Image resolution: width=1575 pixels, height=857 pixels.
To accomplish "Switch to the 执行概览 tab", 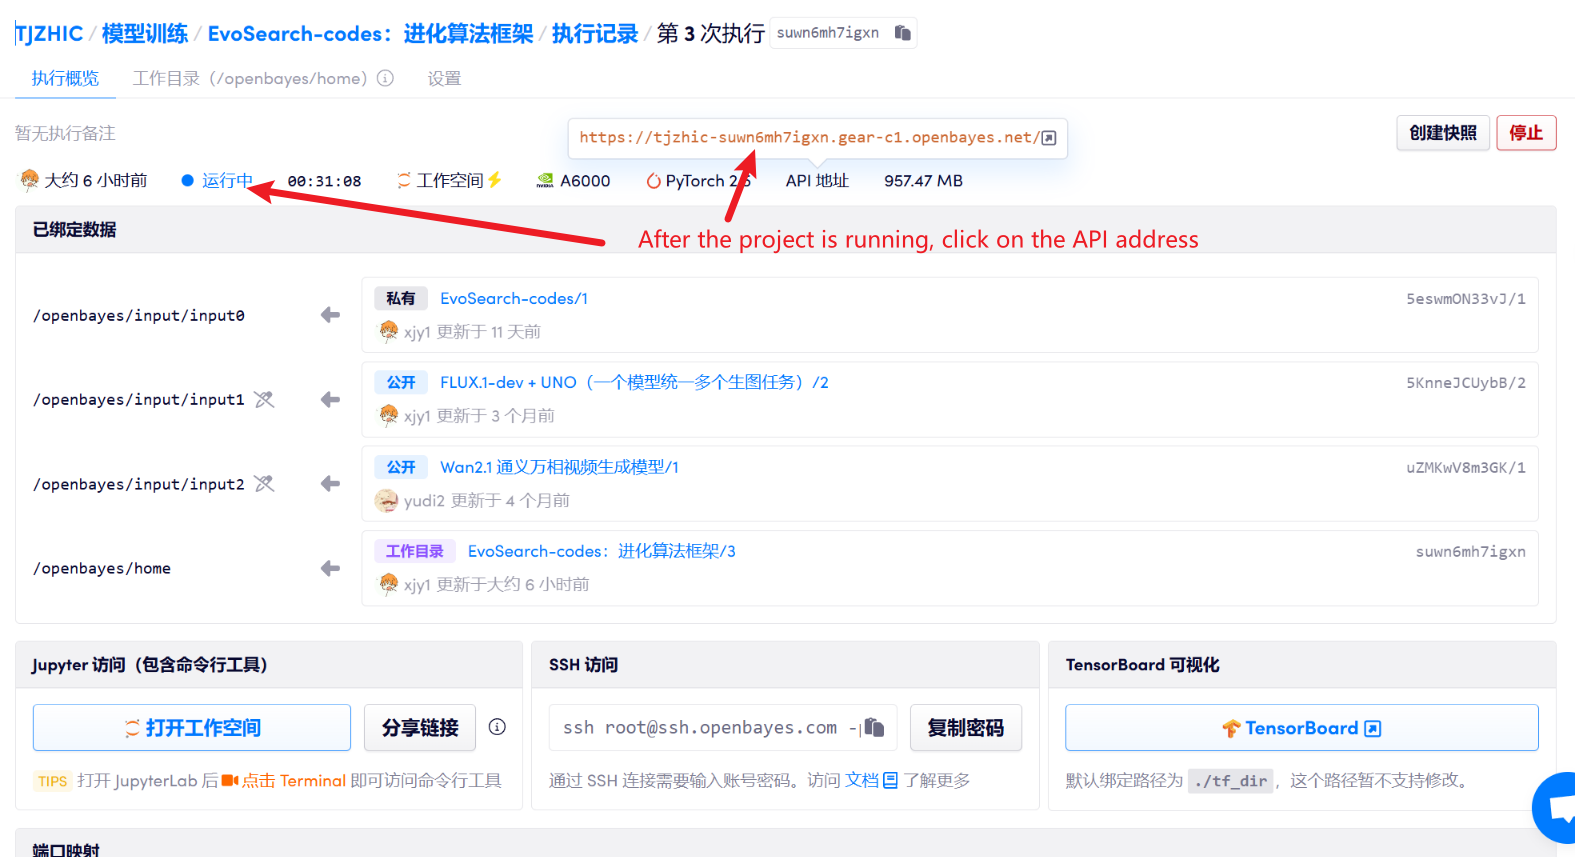I will click(65, 78).
